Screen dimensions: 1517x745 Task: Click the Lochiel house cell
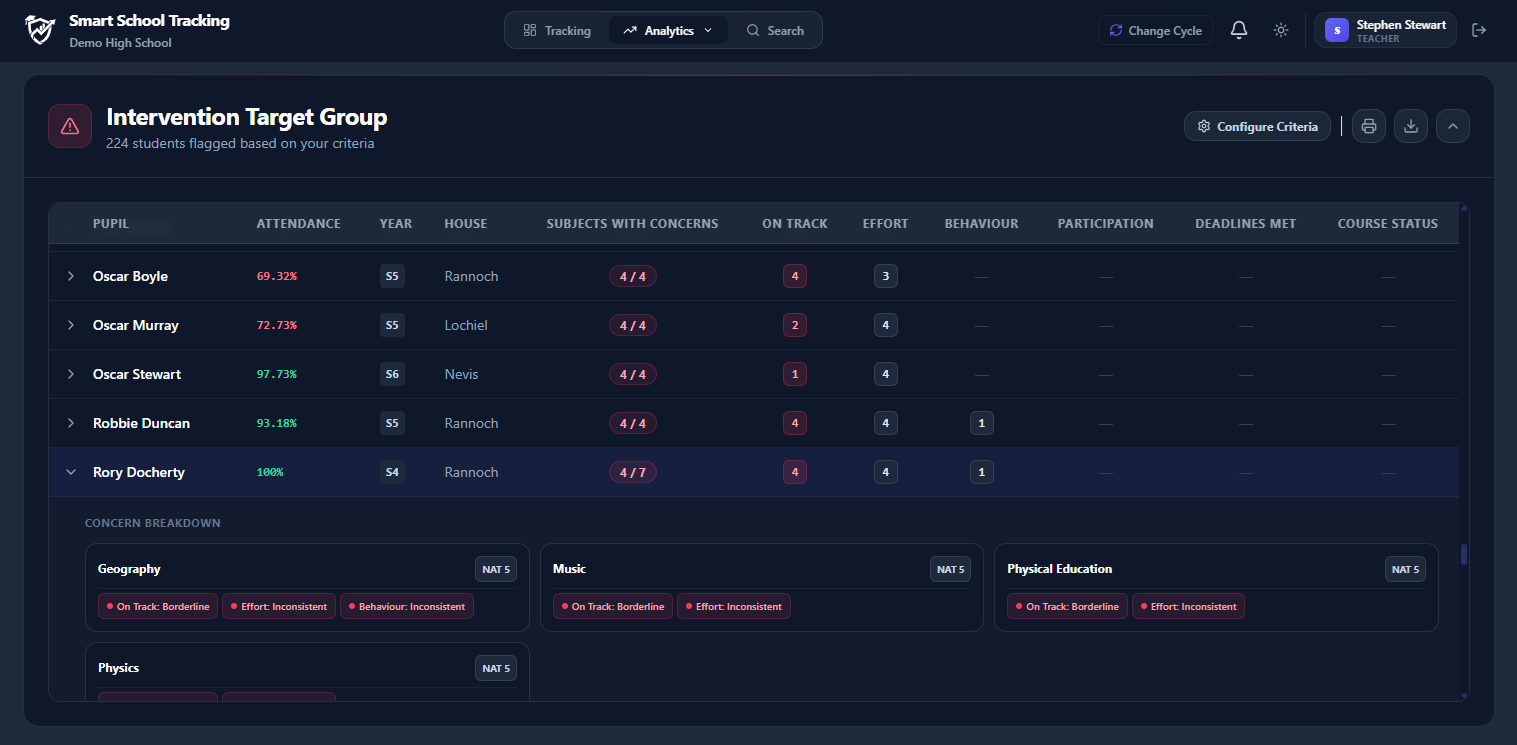[466, 325]
